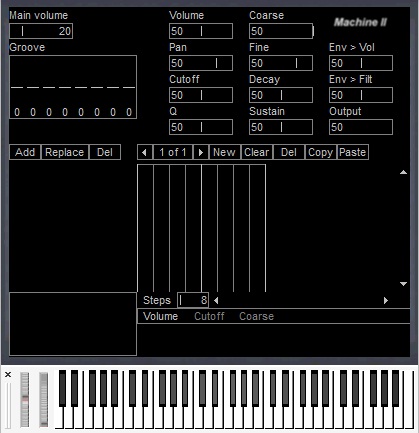Switch to the Volume step tab
419x433 pixels.
(161, 316)
